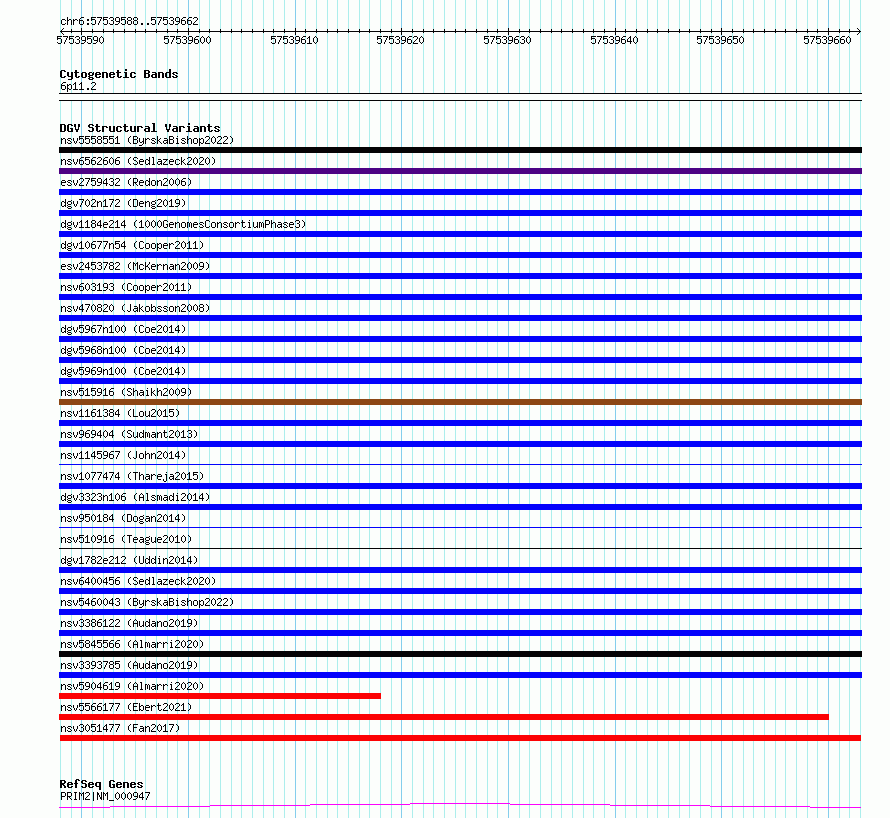Open the dgv5969n100 (Coe2014) label
This screenshot has height=818, width=890.
123,371
